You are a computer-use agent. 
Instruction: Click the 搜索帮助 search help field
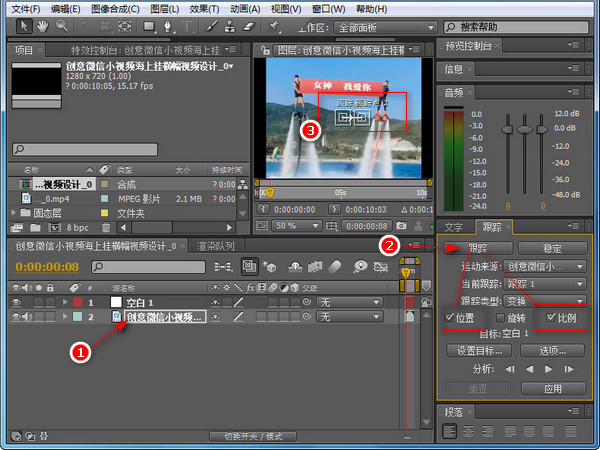pyautogui.click(x=516, y=27)
